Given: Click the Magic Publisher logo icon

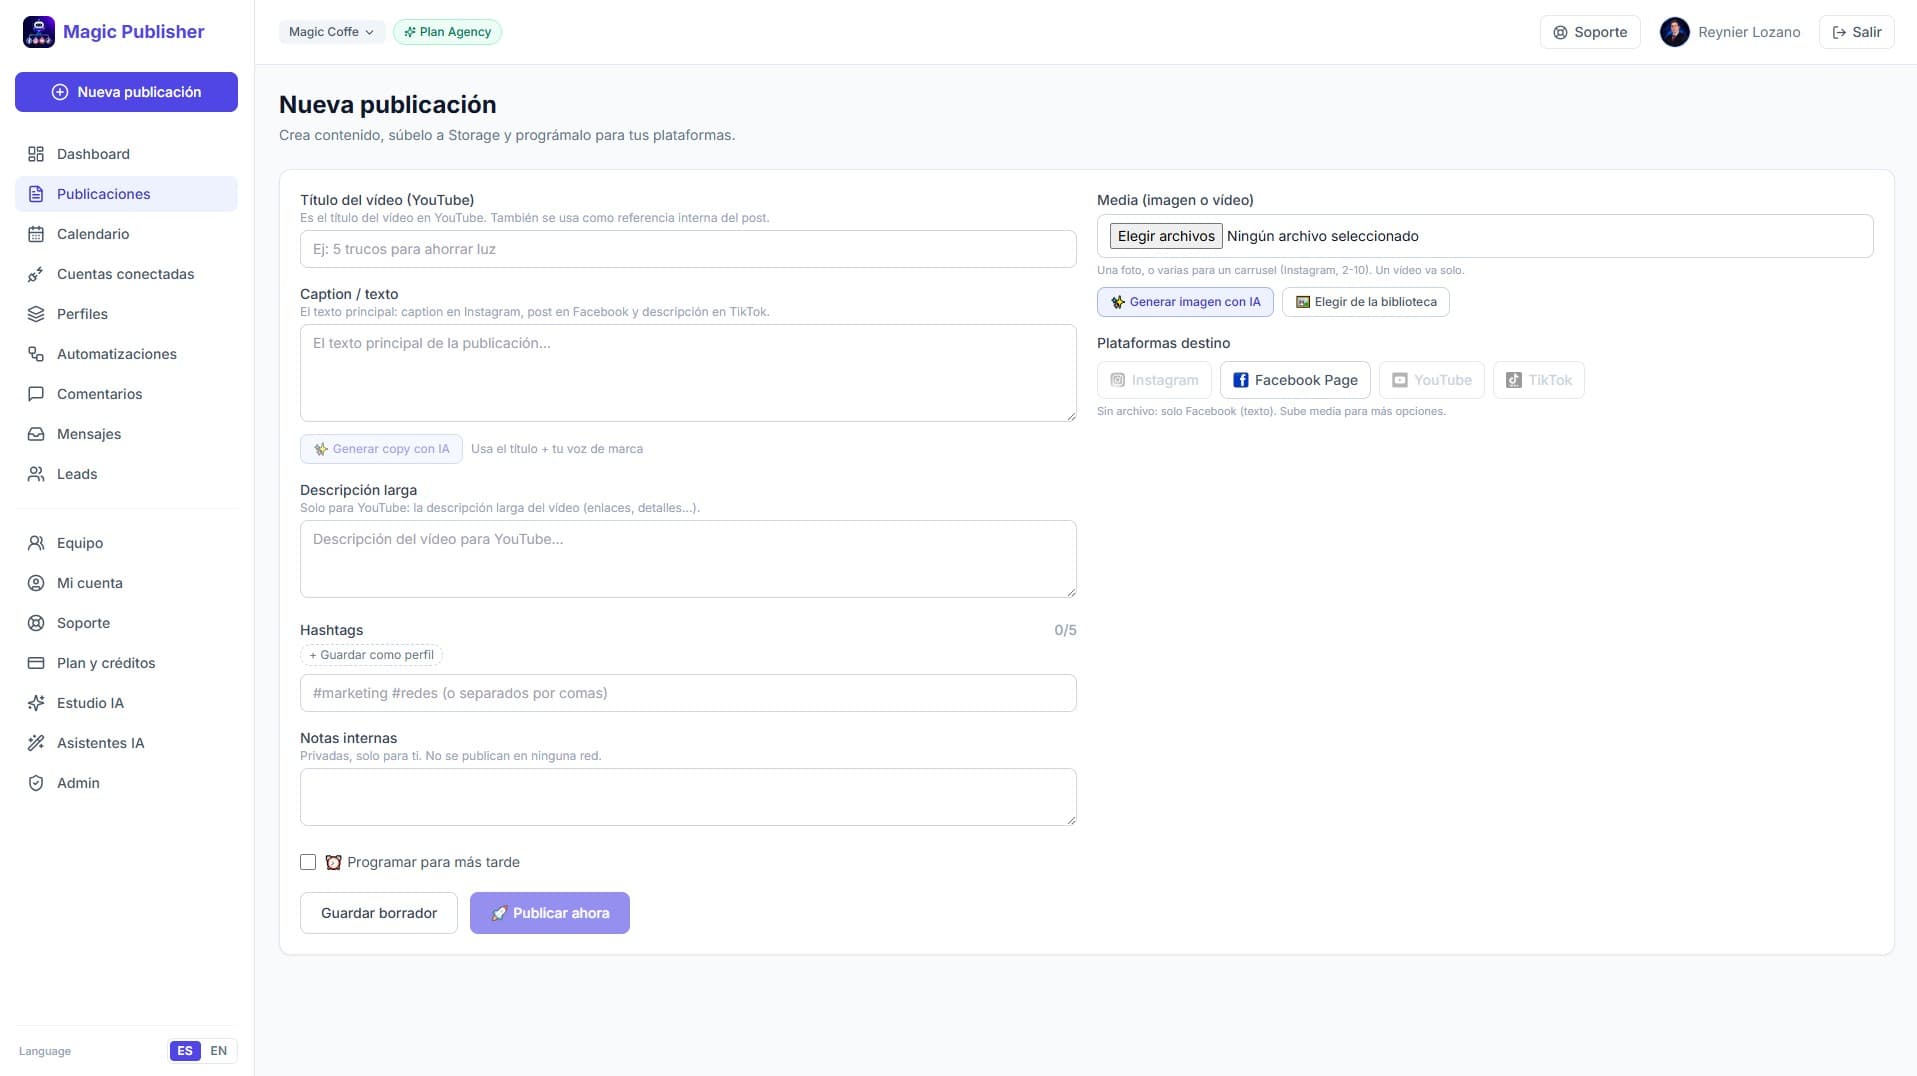Looking at the screenshot, I should pos(39,32).
